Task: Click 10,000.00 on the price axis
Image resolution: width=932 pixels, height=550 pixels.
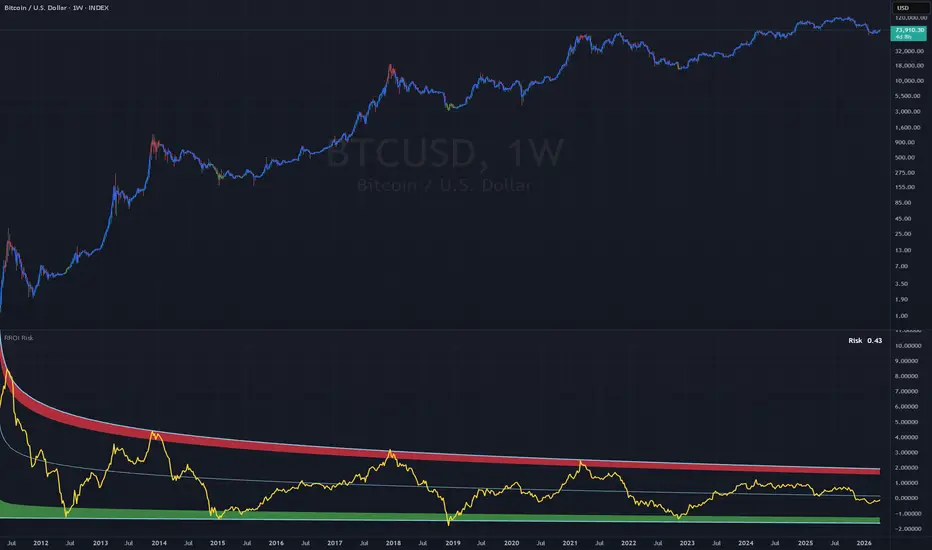Action: (x=909, y=81)
